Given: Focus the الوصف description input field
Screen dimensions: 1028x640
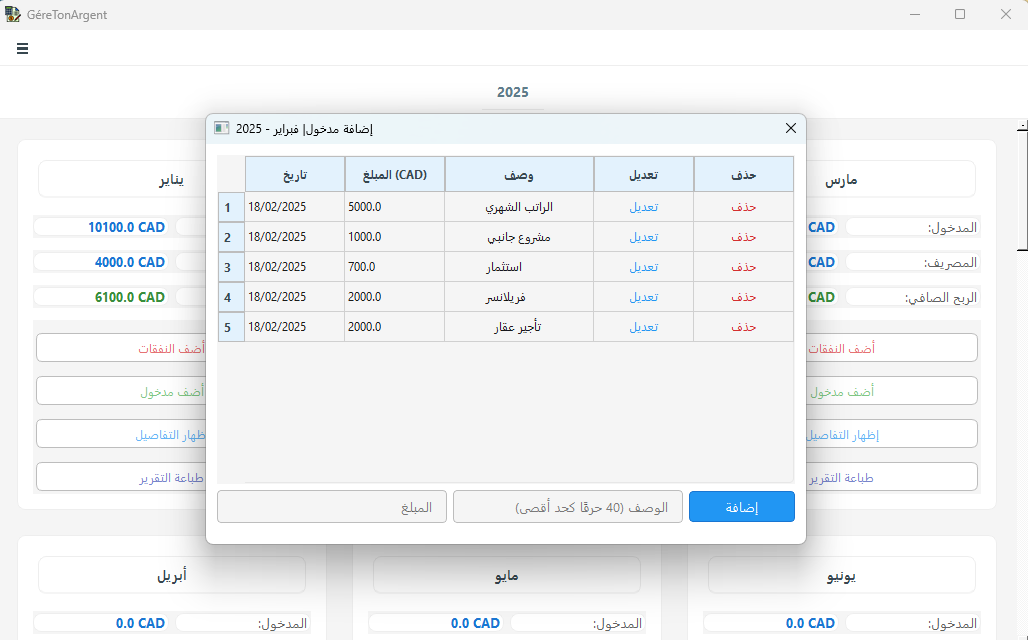Looking at the screenshot, I should [x=567, y=507].
